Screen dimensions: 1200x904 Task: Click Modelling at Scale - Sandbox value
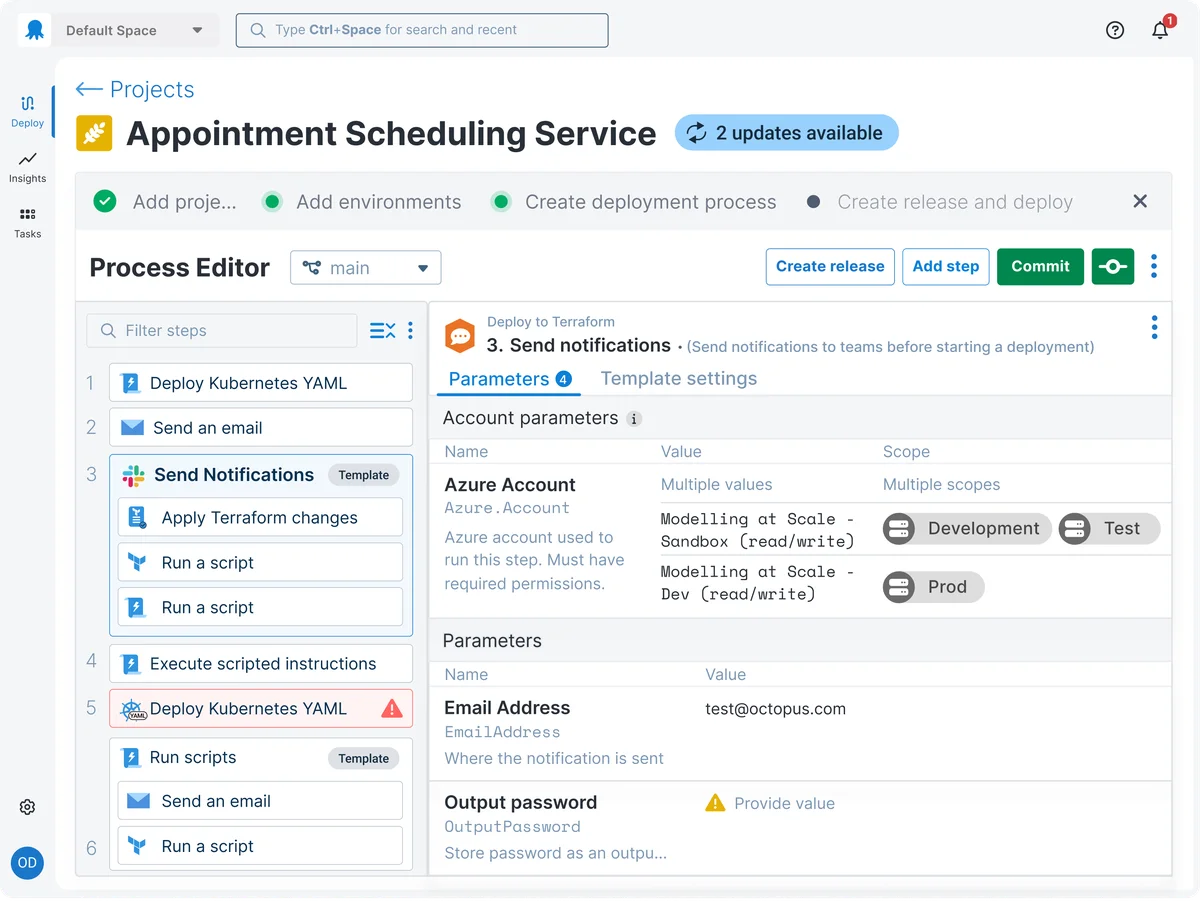point(757,530)
